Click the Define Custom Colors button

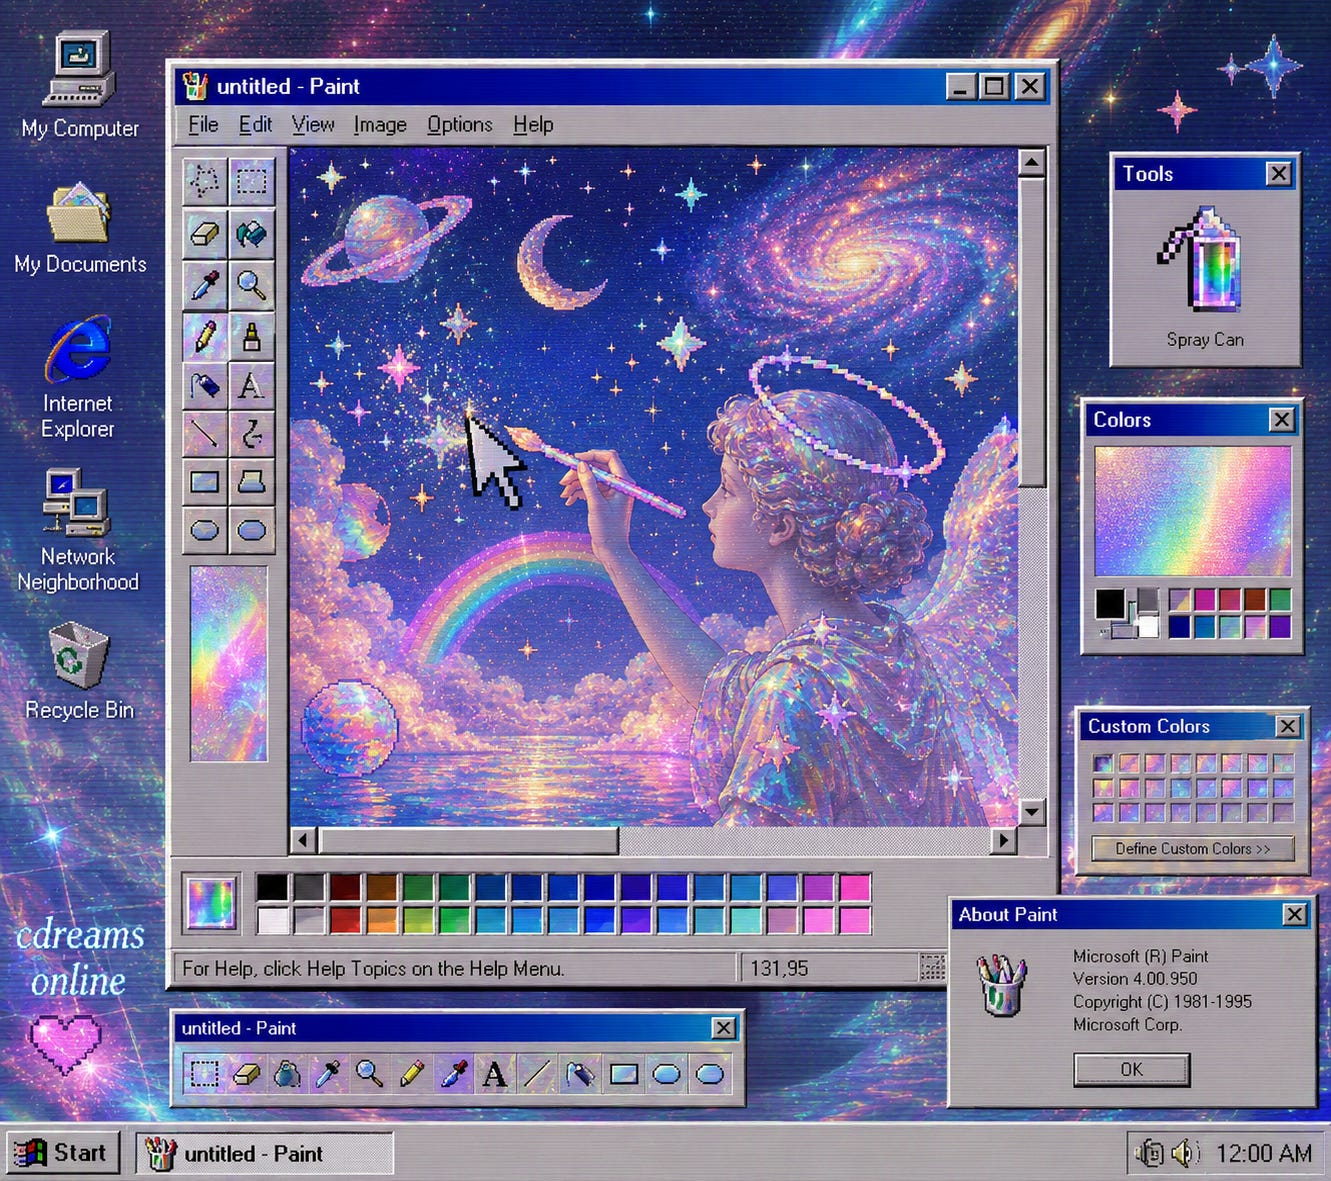[1193, 849]
